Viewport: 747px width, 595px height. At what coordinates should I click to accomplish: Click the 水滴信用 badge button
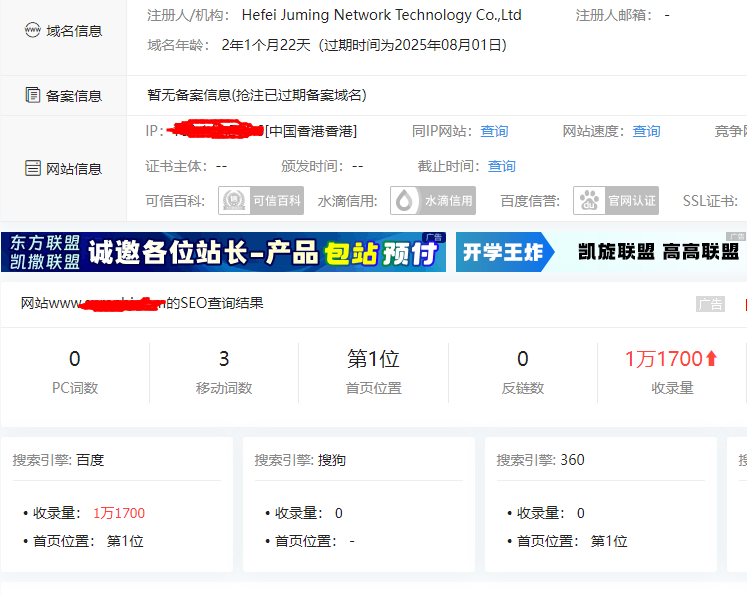[433, 201]
